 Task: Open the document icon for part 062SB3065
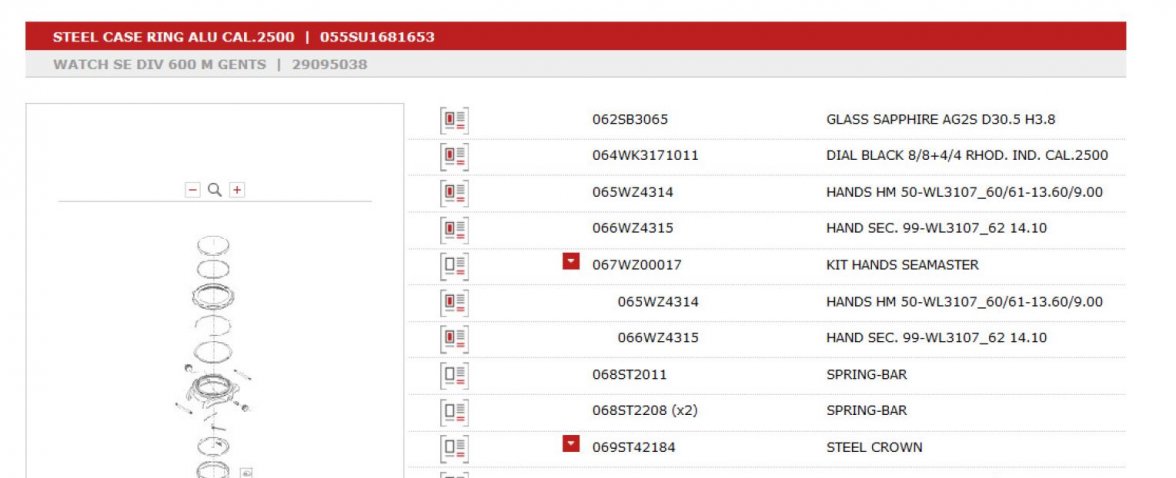[454, 120]
